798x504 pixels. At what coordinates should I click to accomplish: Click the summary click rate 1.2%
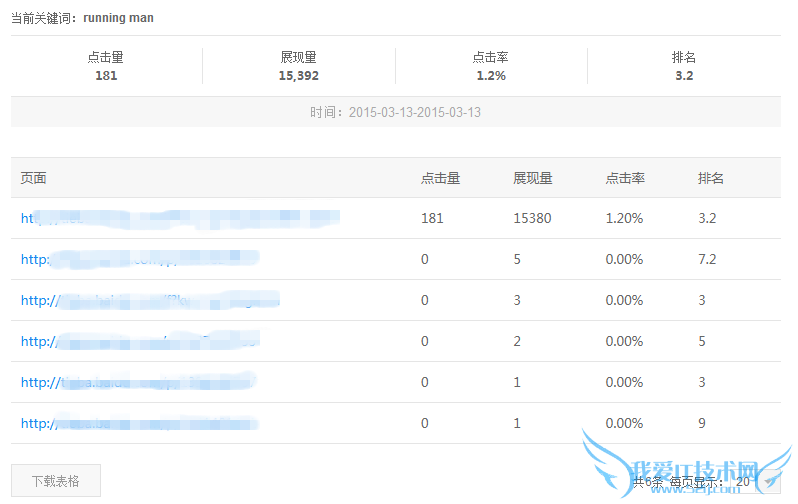tap(491, 76)
